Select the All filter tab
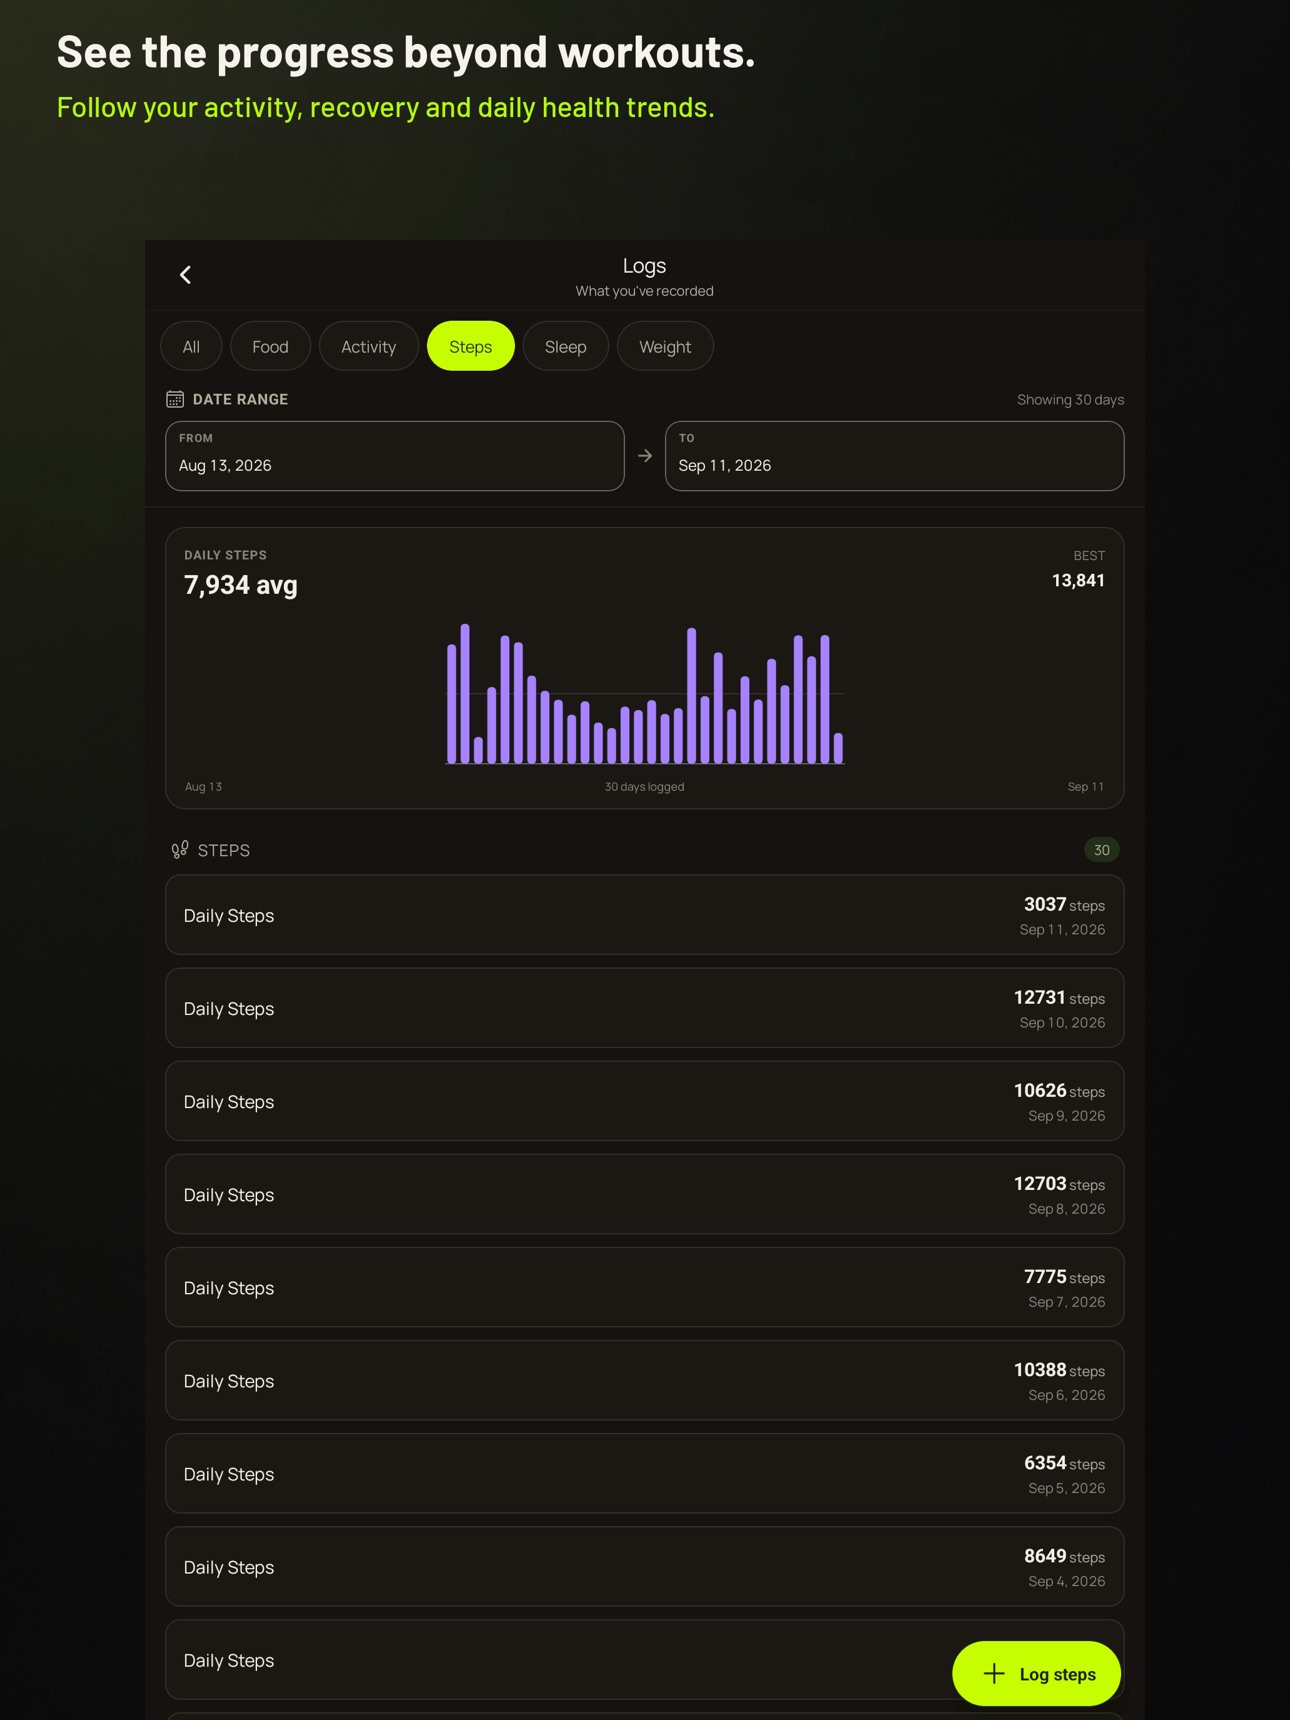The width and height of the screenshot is (1290, 1720). pos(191,346)
